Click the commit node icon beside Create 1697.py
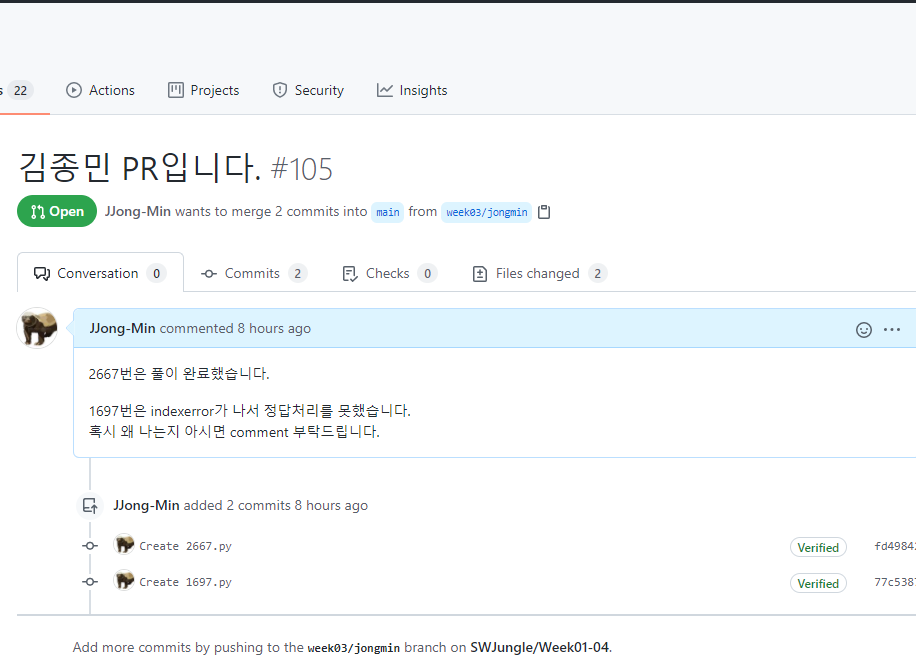 click(x=90, y=582)
